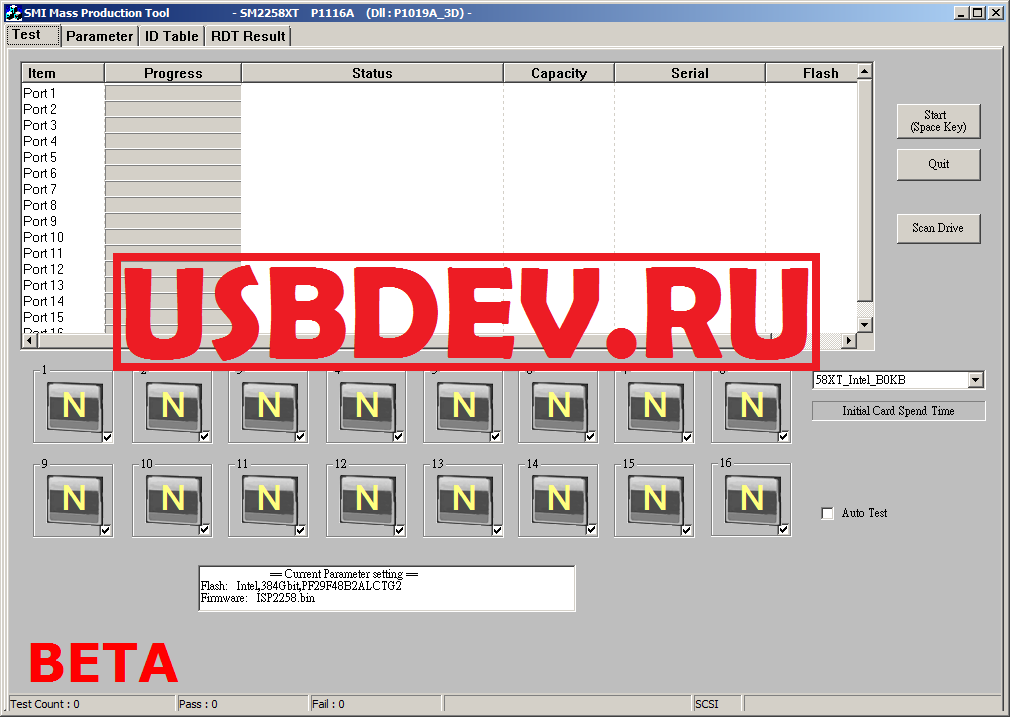Uncheck the port slot 14 checkbox

pos(591,530)
